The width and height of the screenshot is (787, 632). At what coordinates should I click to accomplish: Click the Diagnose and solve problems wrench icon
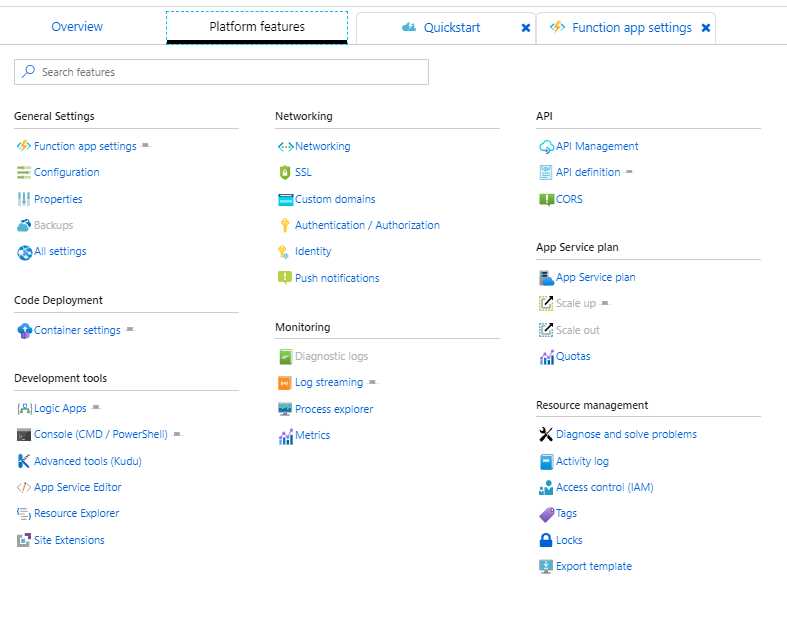click(x=546, y=434)
